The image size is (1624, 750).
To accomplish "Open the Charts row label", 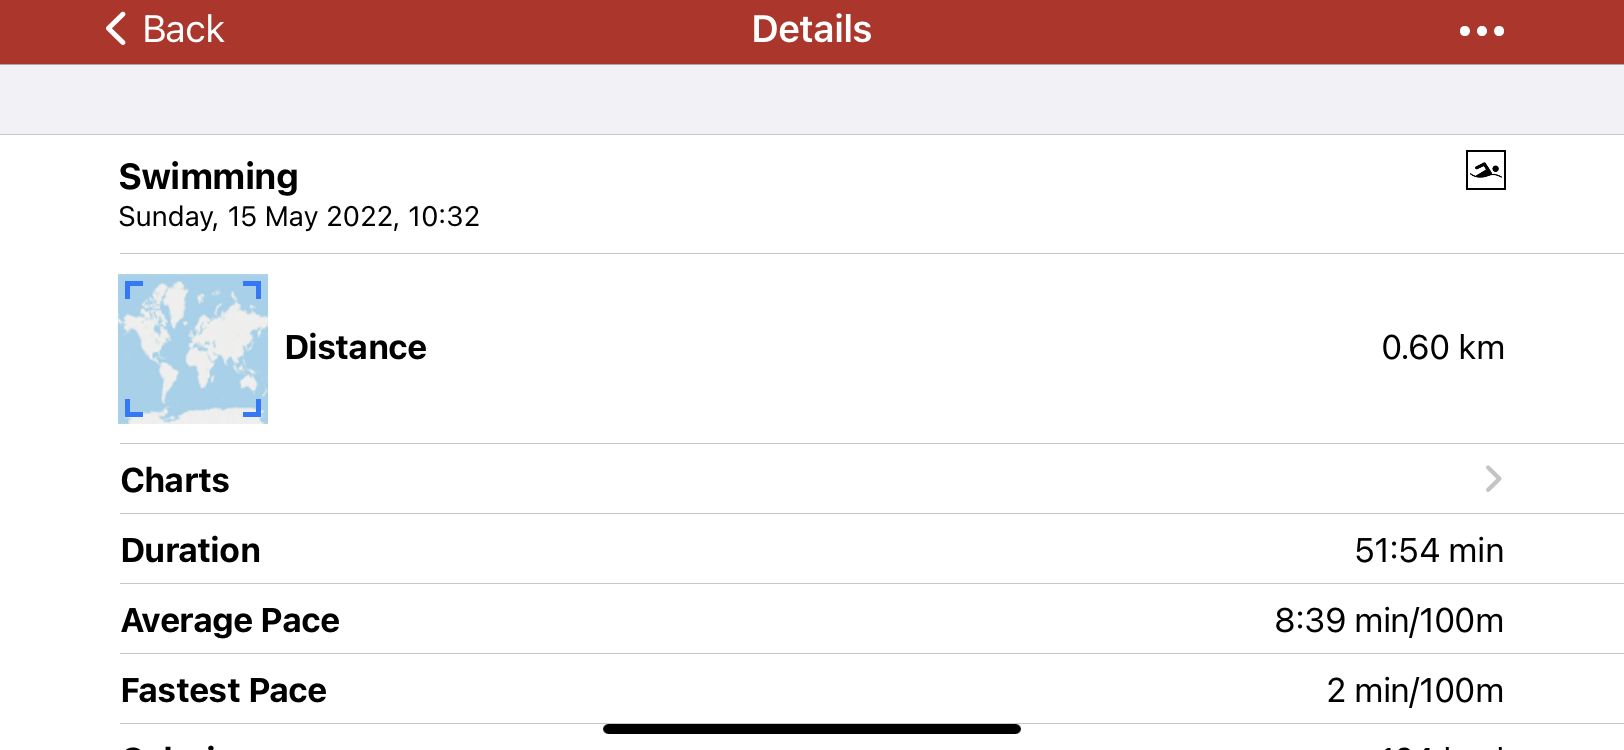I will pyautogui.click(x=175, y=480).
